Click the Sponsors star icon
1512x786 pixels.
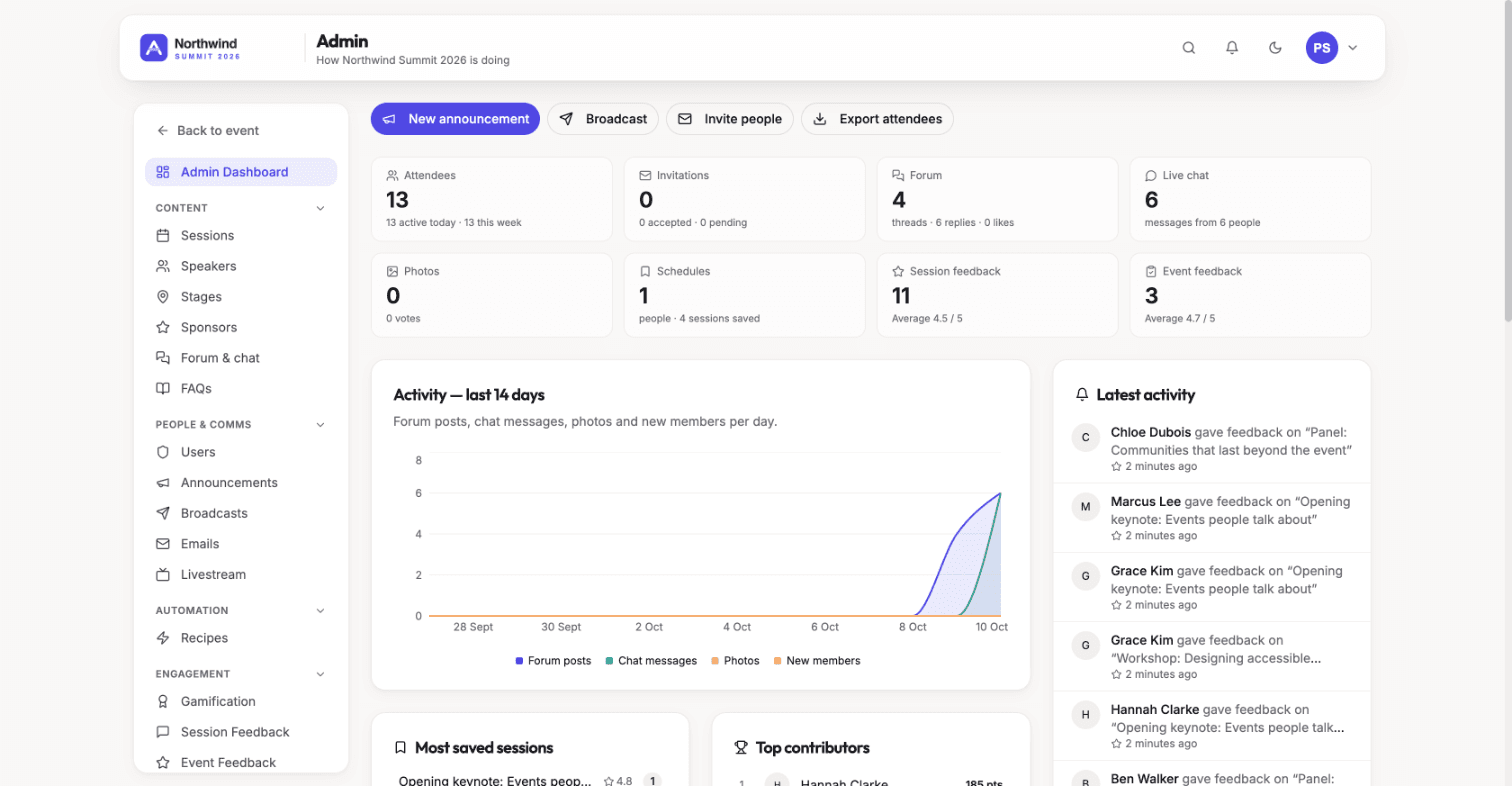(163, 327)
